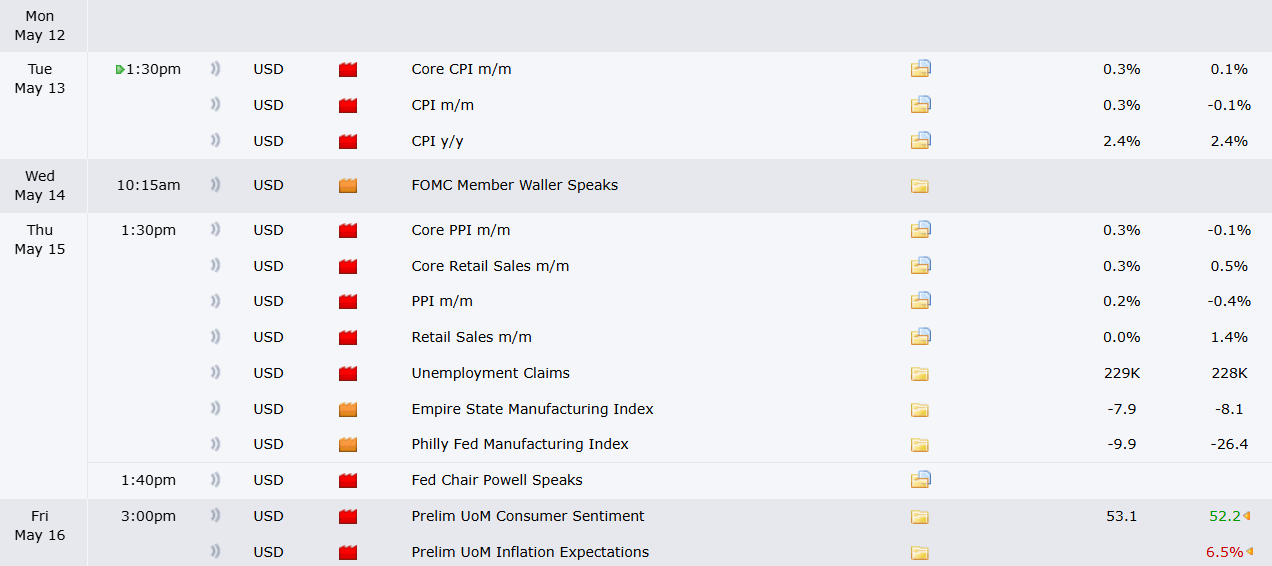
Task: Open detail folder for Philly Fed Manufacturing Index
Action: click(920, 444)
